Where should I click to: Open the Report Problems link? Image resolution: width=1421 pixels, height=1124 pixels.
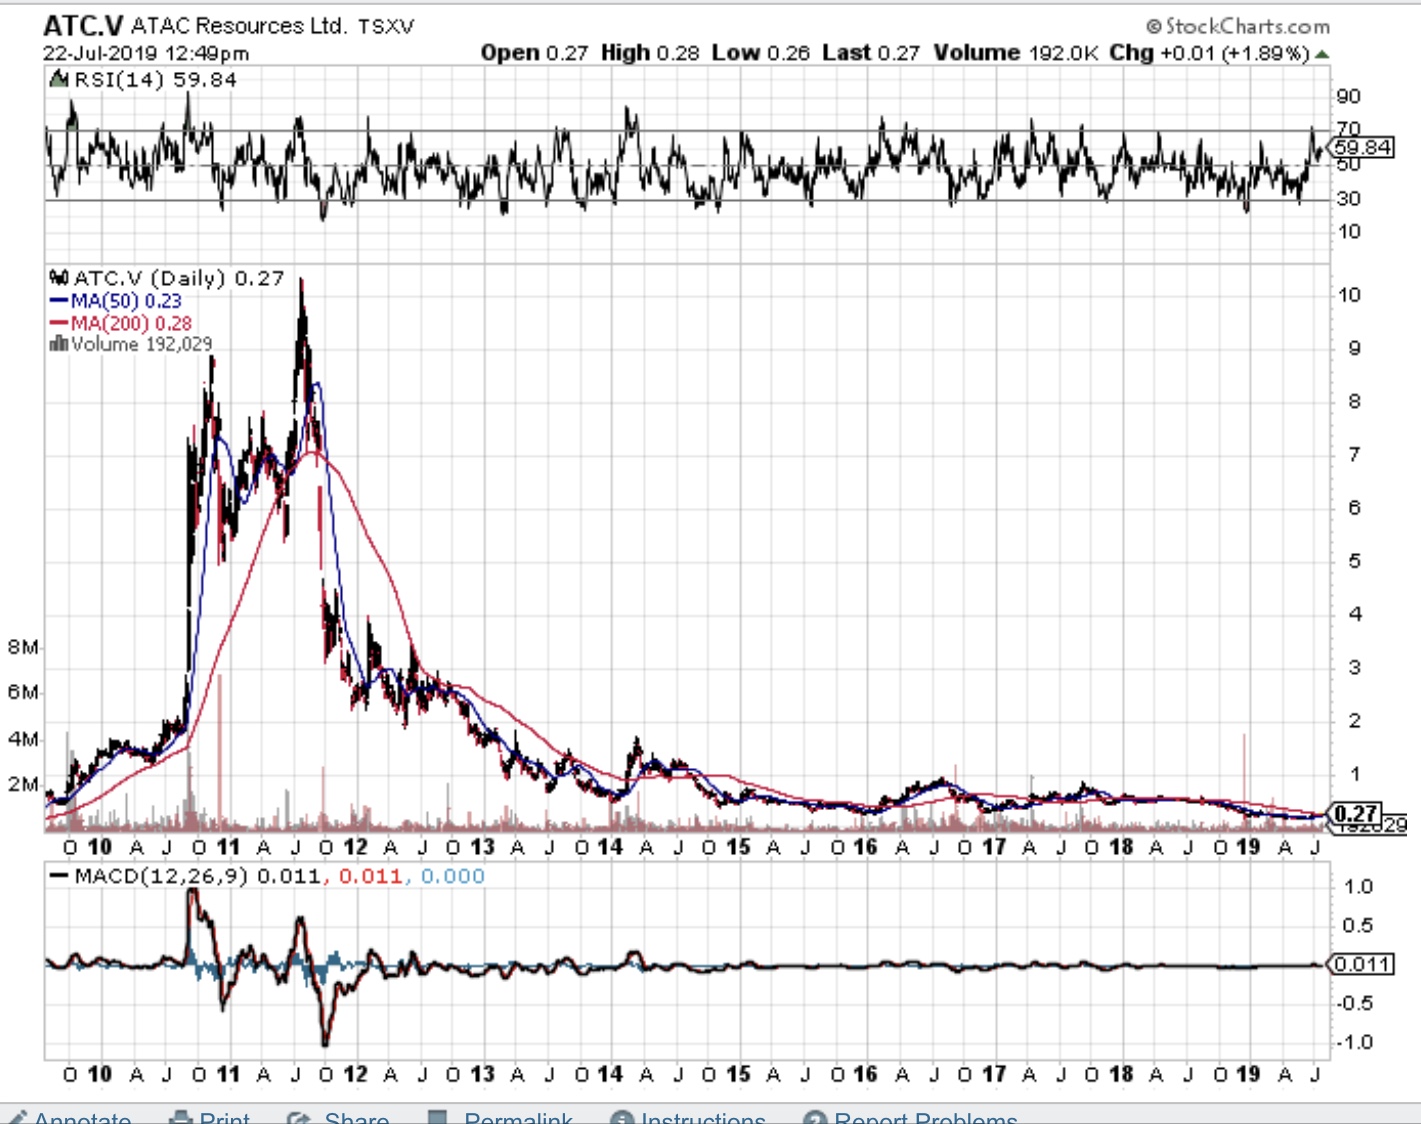[926, 1117]
